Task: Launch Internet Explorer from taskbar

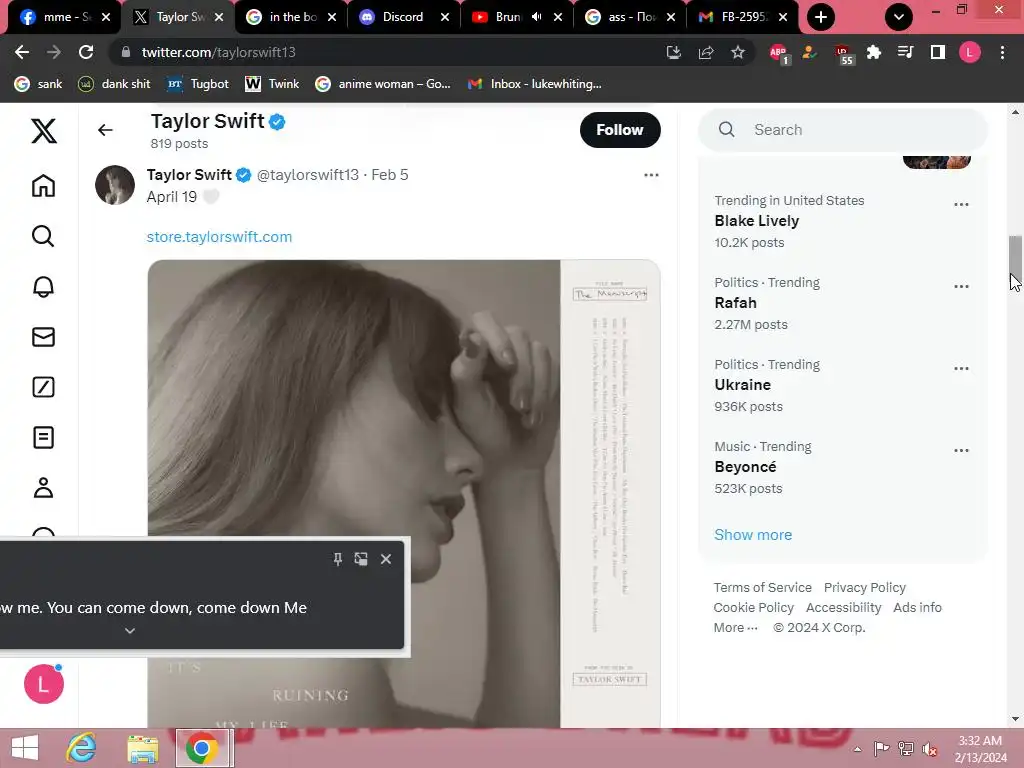Action: [82, 748]
